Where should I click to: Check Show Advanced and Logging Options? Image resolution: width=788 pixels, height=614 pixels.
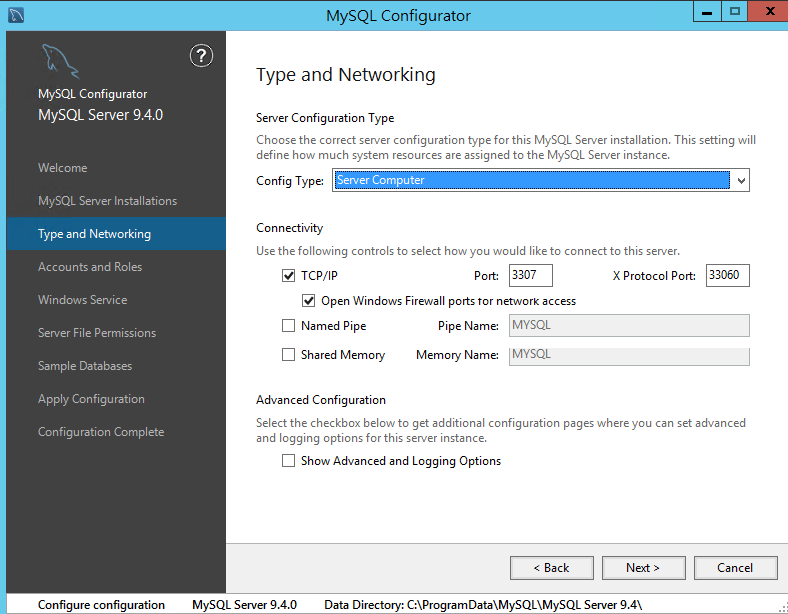[x=288, y=461]
